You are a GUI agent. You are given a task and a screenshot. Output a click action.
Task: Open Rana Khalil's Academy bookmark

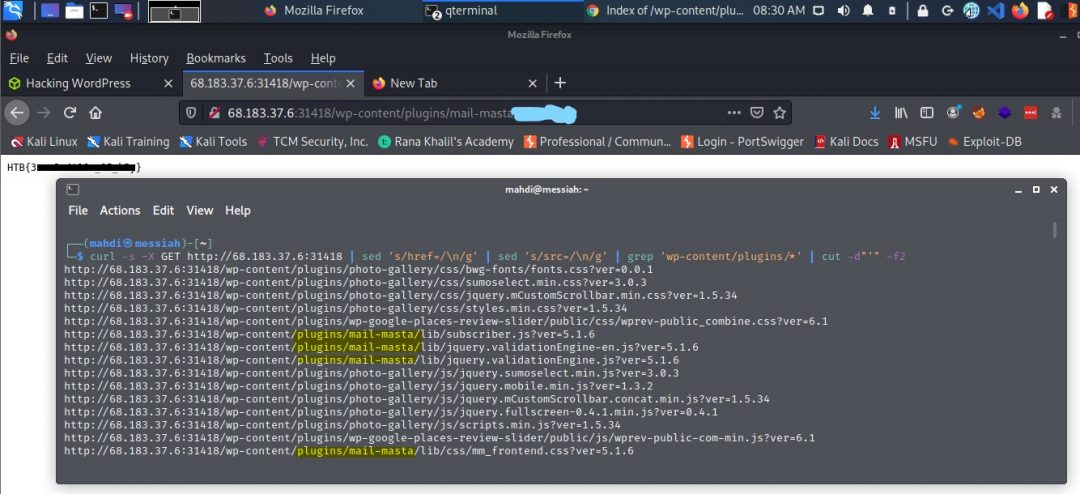click(x=446, y=142)
